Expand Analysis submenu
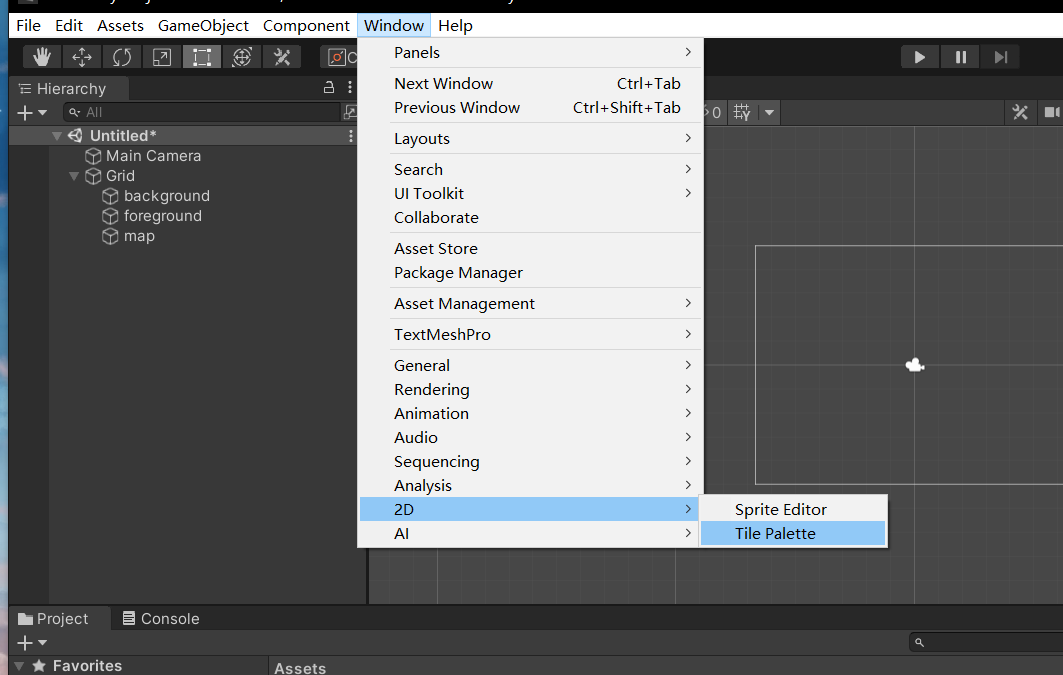Image resolution: width=1063 pixels, height=675 pixels. [x=531, y=486]
